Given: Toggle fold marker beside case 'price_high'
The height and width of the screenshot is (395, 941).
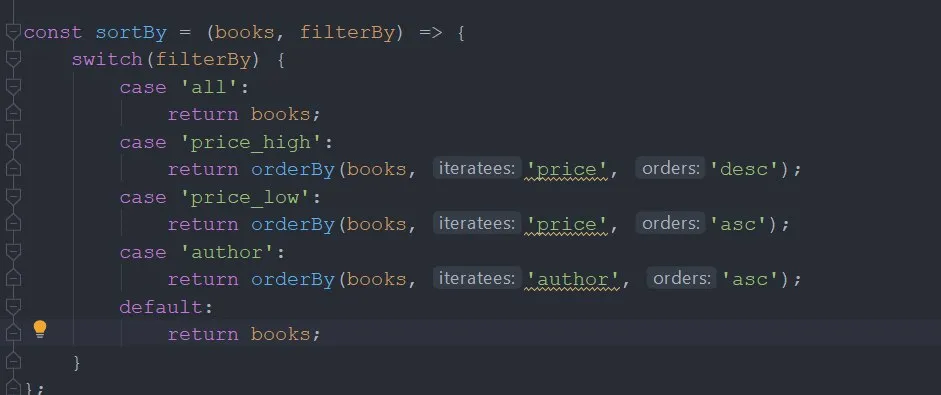Looking at the screenshot, I should point(13,142).
